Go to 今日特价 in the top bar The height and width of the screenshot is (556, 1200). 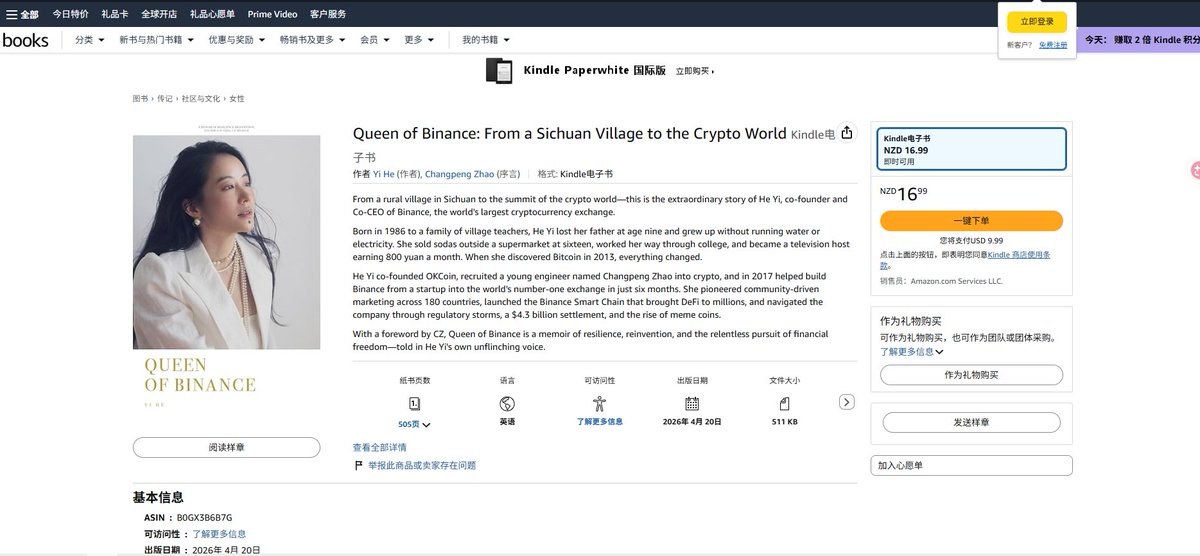(x=70, y=14)
